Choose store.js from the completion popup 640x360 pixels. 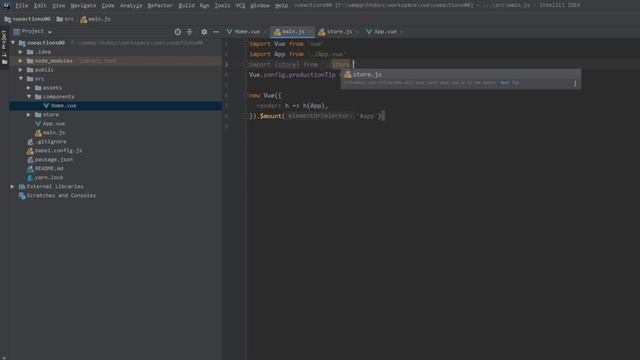click(461, 74)
